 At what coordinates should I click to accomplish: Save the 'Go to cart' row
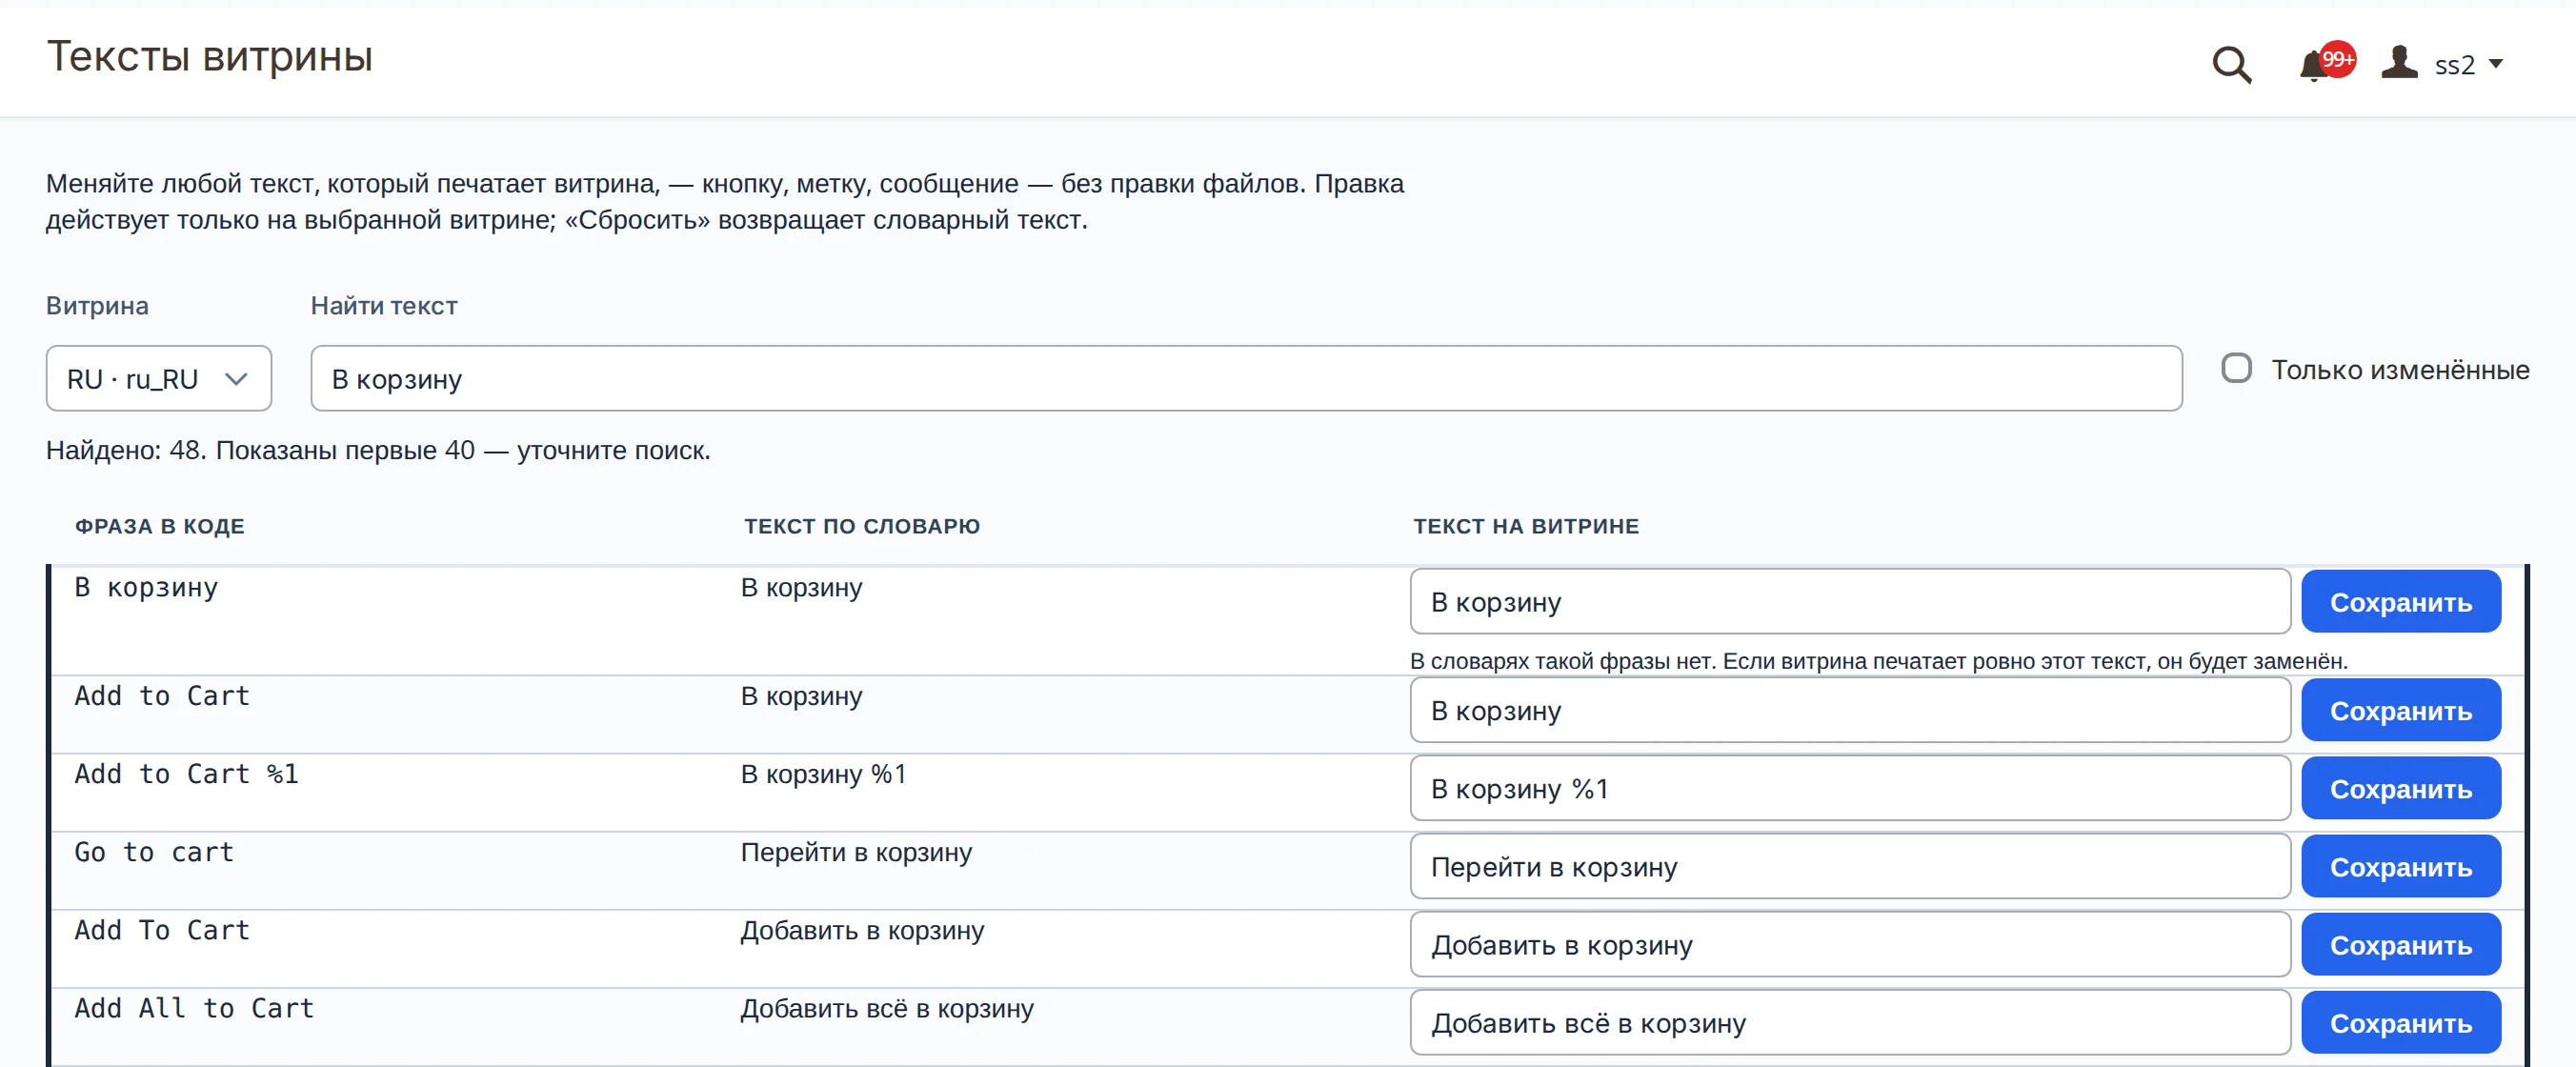(x=2400, y=867)
